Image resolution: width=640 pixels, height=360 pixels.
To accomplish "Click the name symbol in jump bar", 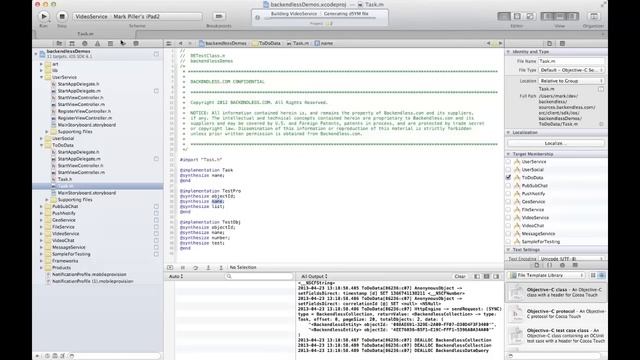I will pos(324,43).
